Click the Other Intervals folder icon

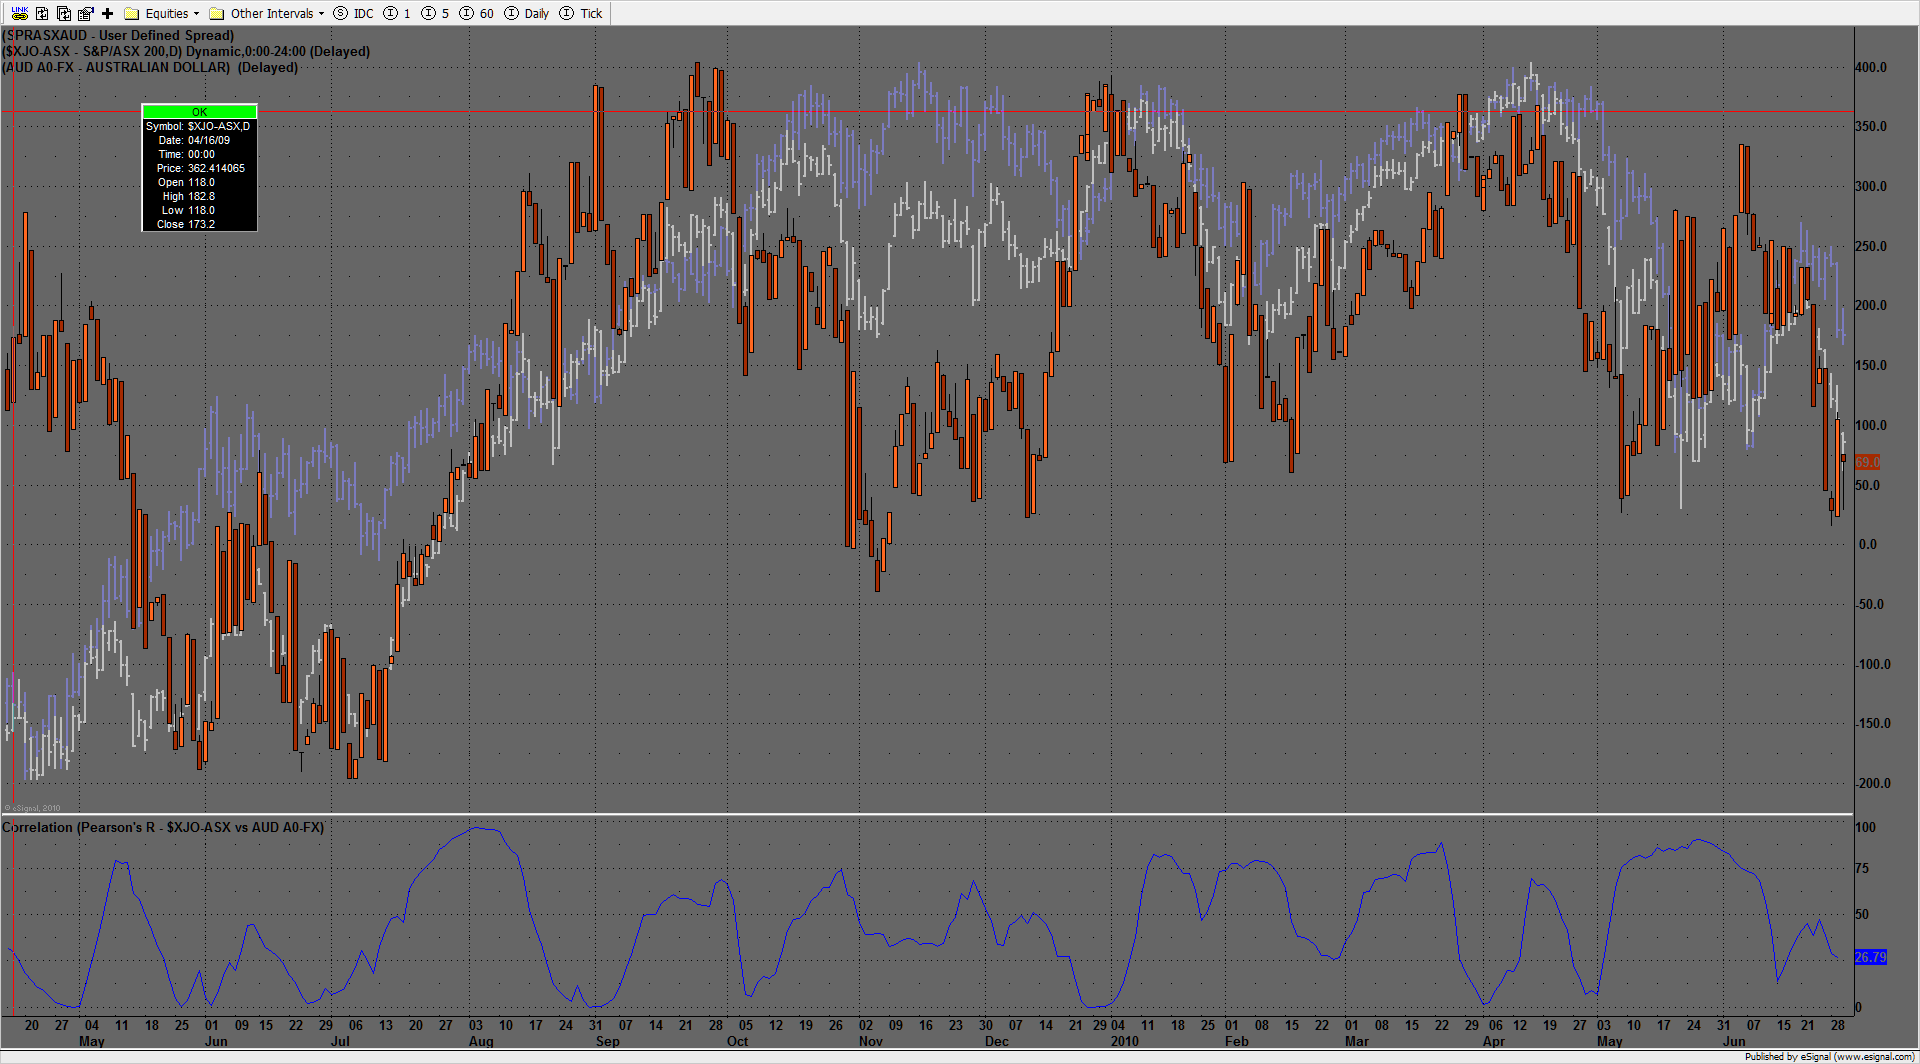(216, 14)
